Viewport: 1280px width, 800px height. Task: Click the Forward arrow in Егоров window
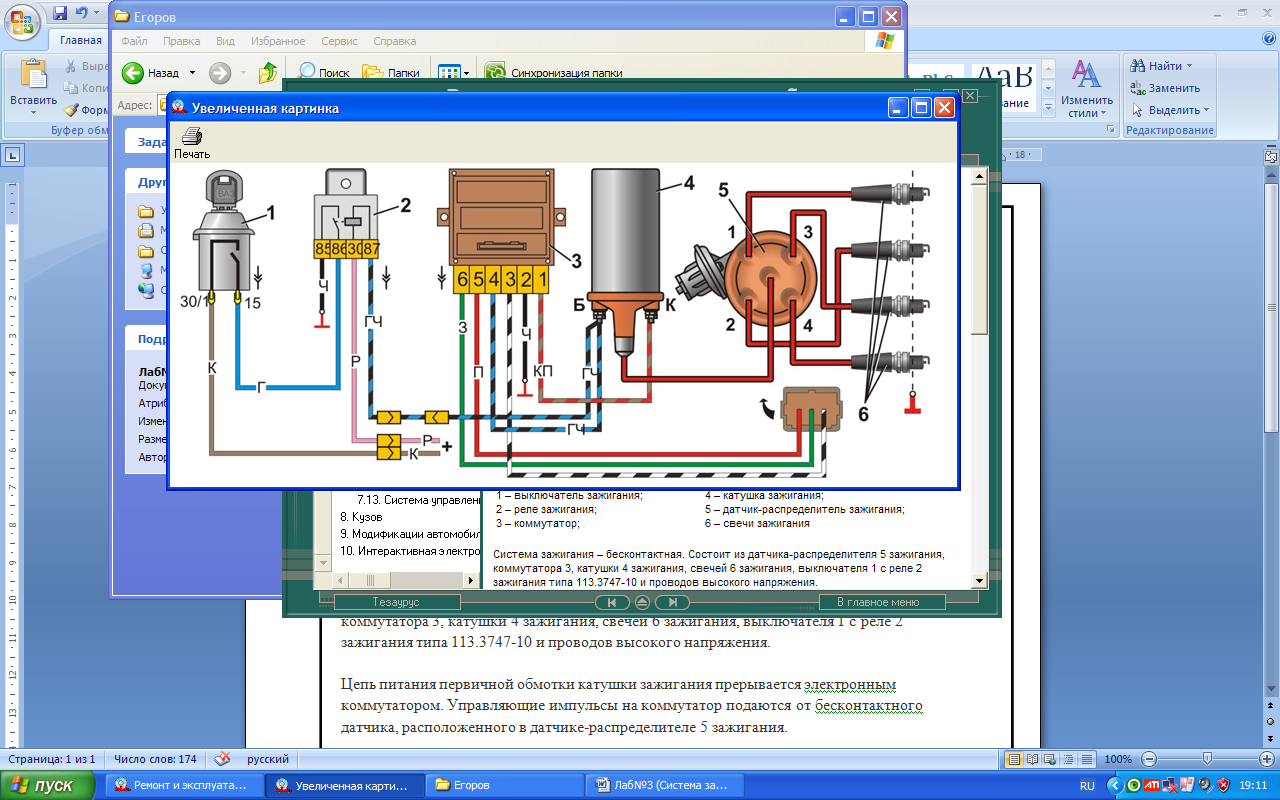pyautogui.click(x=220, y=73)
